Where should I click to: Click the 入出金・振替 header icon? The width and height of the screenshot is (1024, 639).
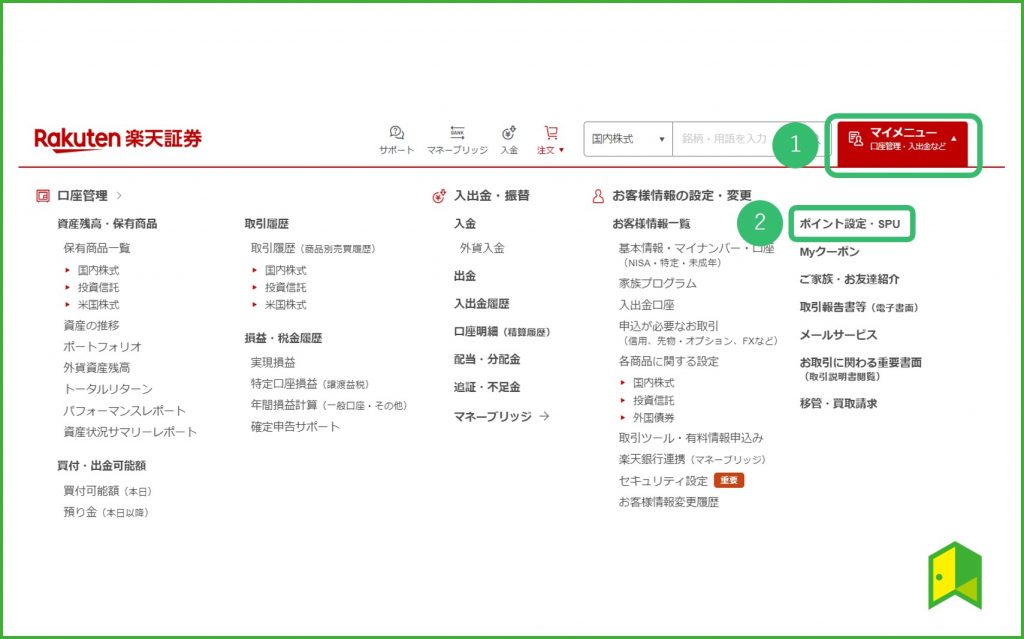click(439, 196)
